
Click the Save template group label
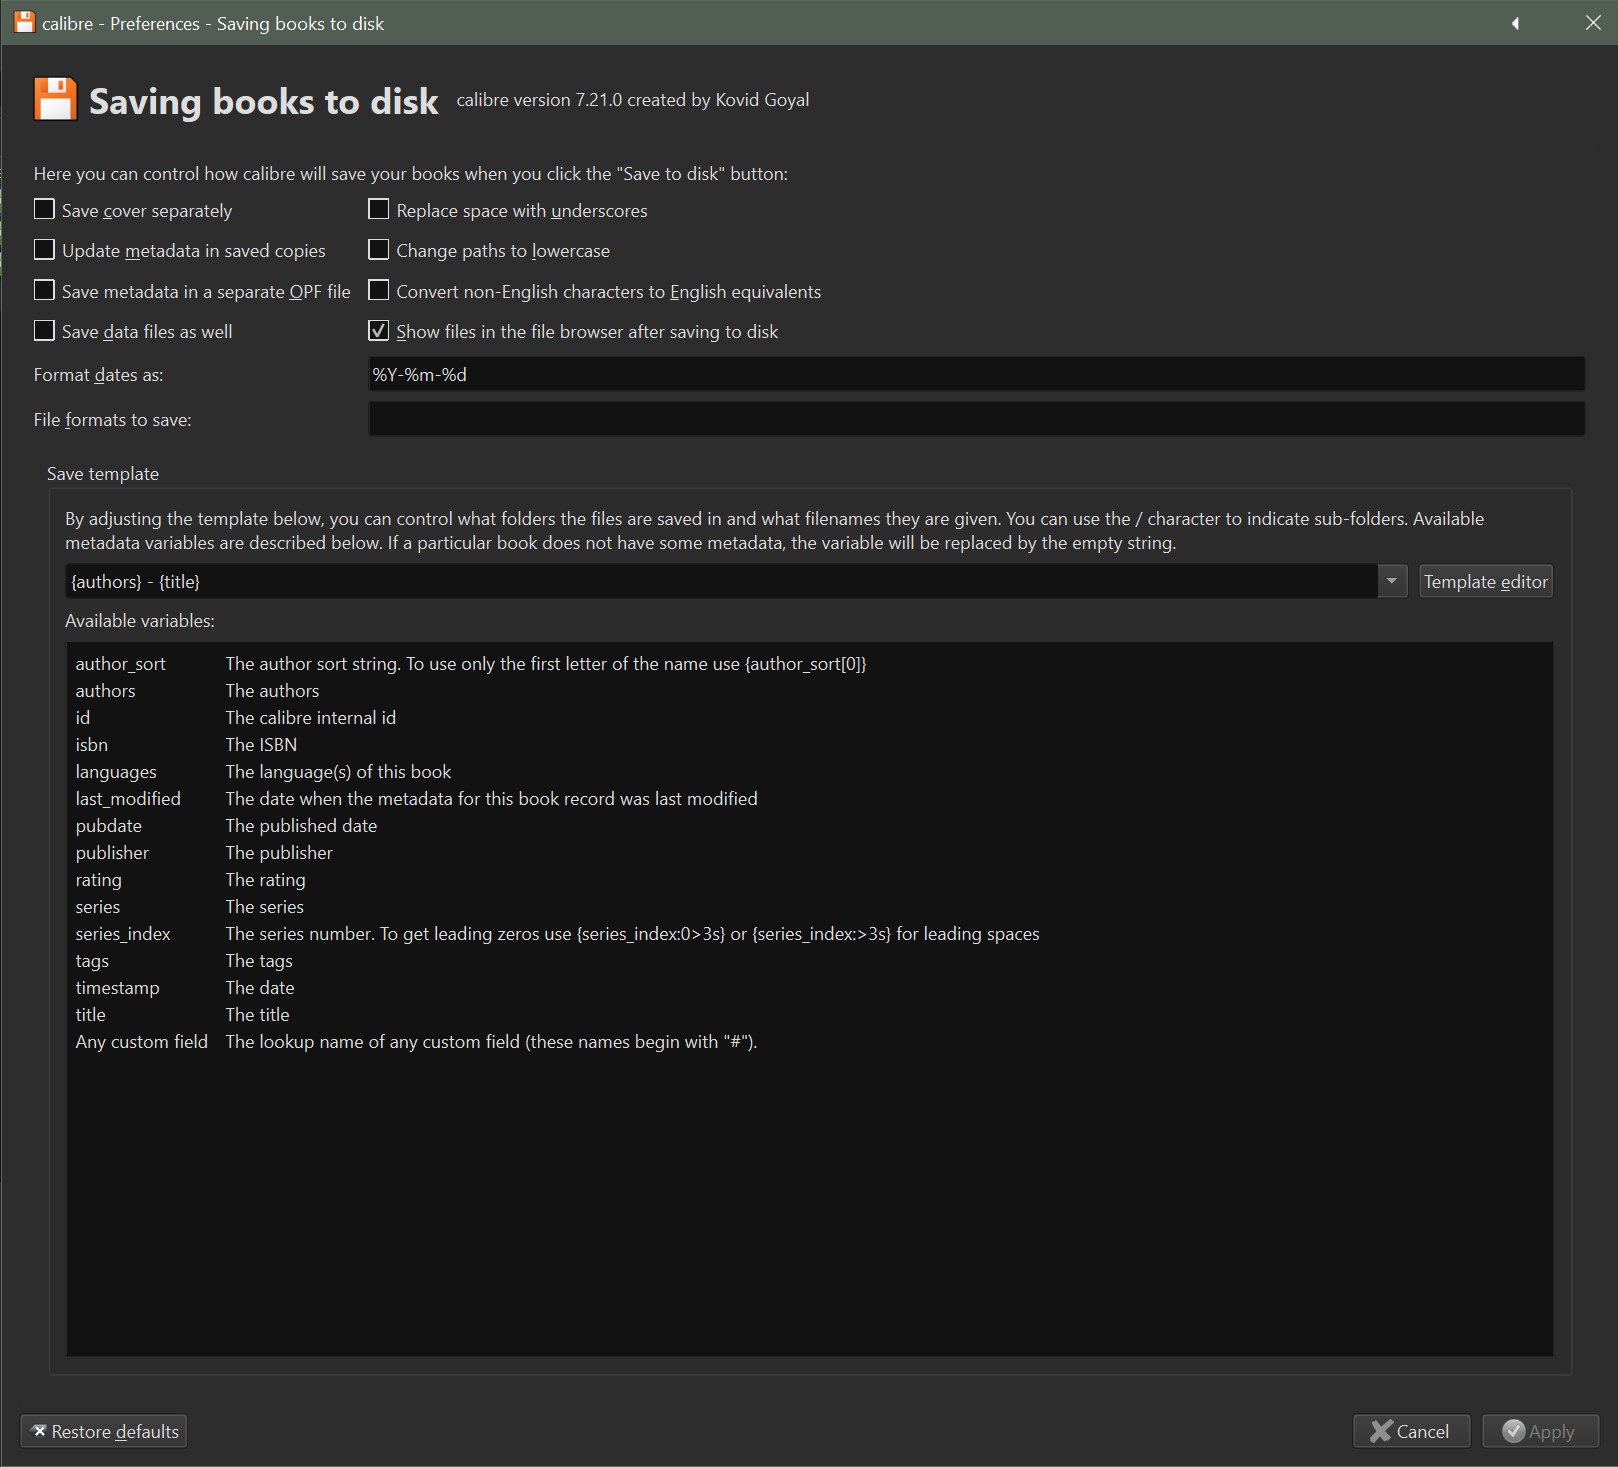(103, 474)
